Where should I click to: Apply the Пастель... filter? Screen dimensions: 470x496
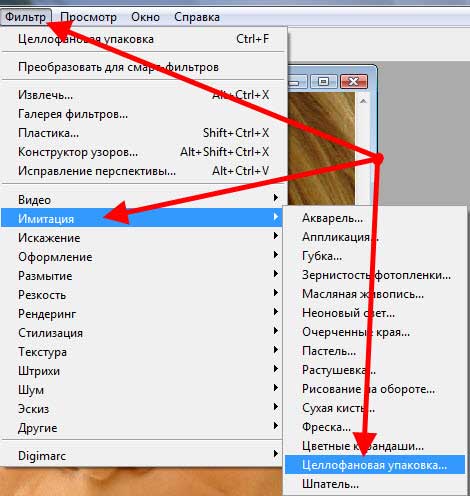[x=375, y=351]
